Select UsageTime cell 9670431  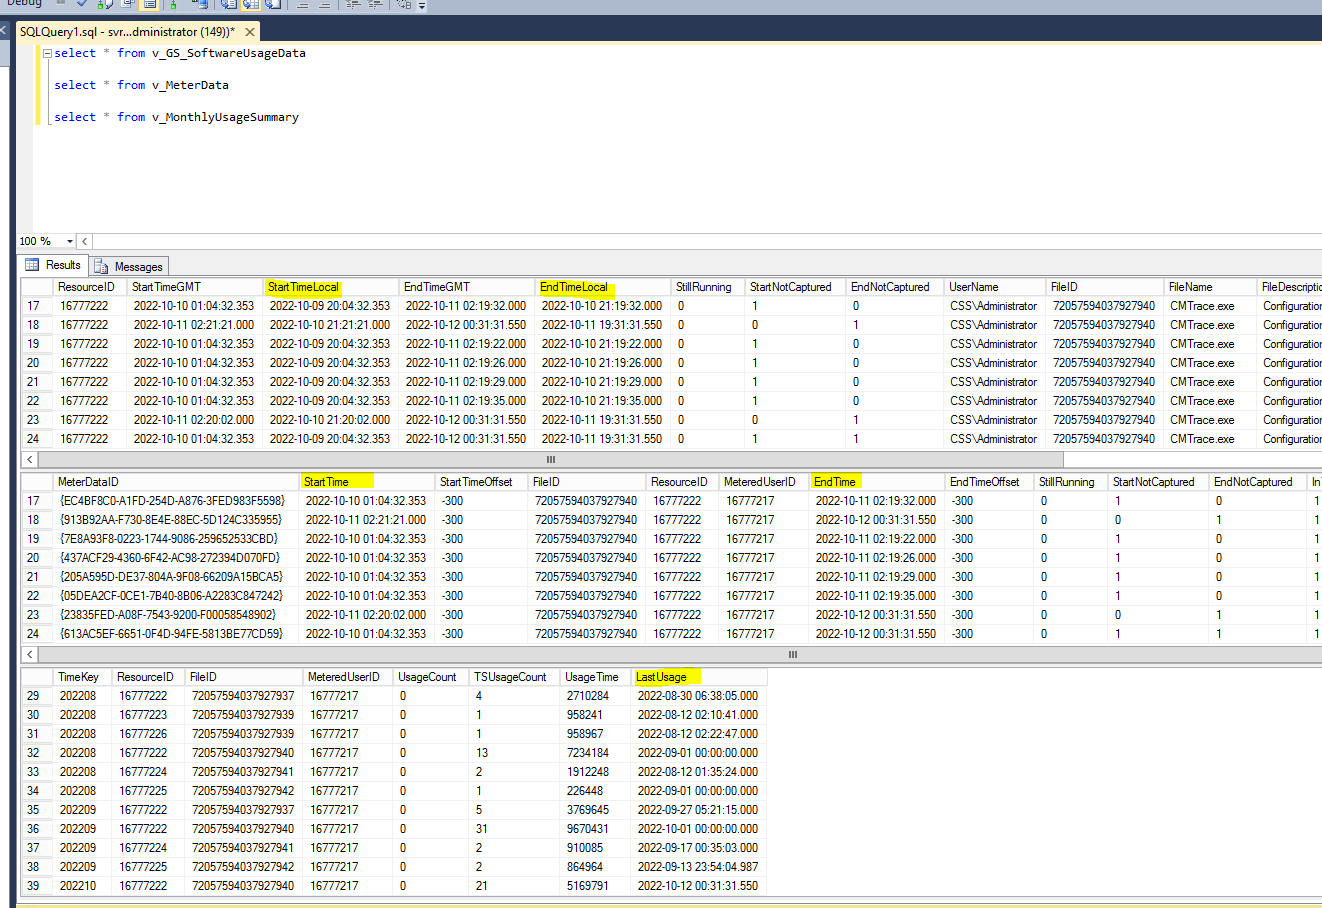coord(596,829)
